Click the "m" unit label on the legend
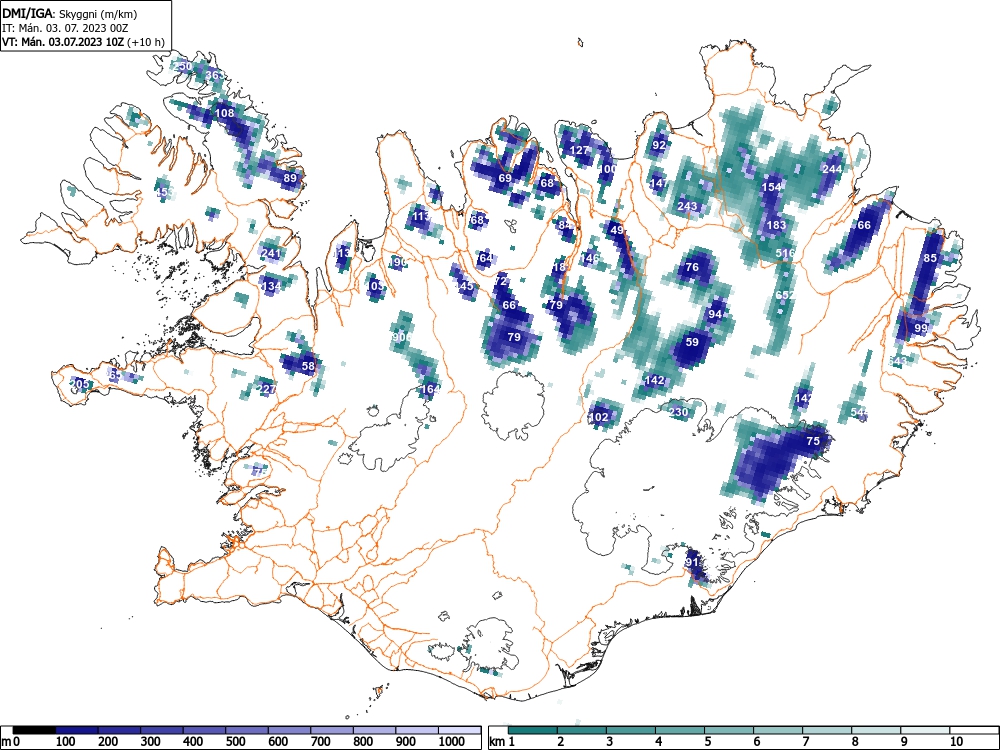Viewport: 1000px width, 750px height. pyautogui.click(x=6, y=742)
